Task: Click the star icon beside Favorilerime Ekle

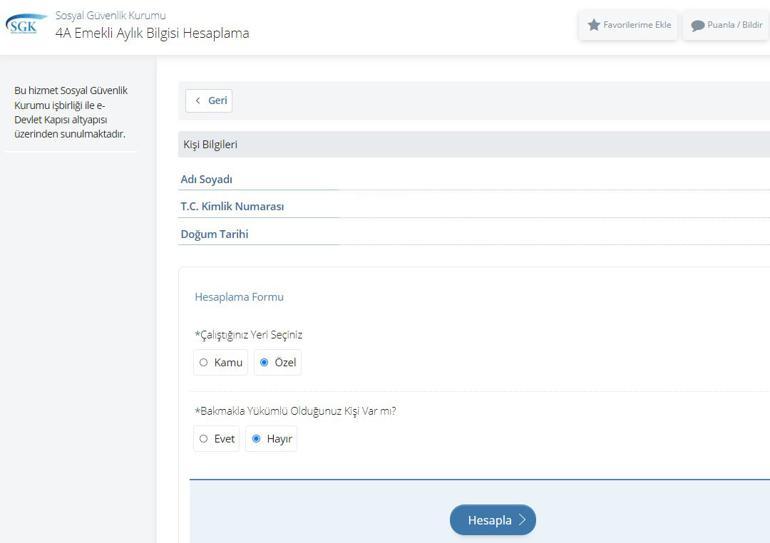Action: (x=594, y=25)
